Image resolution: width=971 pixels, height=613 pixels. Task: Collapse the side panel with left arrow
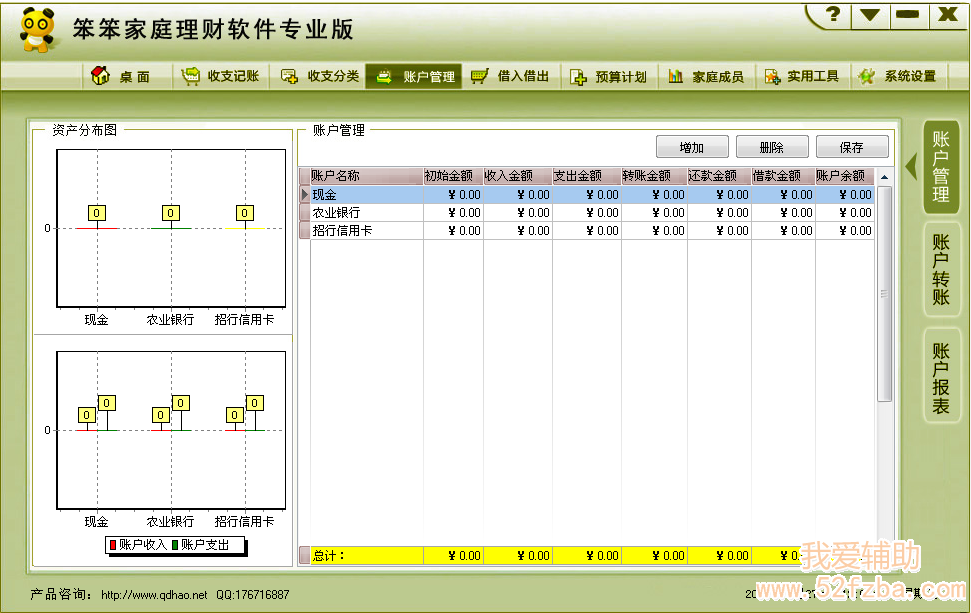911,166
